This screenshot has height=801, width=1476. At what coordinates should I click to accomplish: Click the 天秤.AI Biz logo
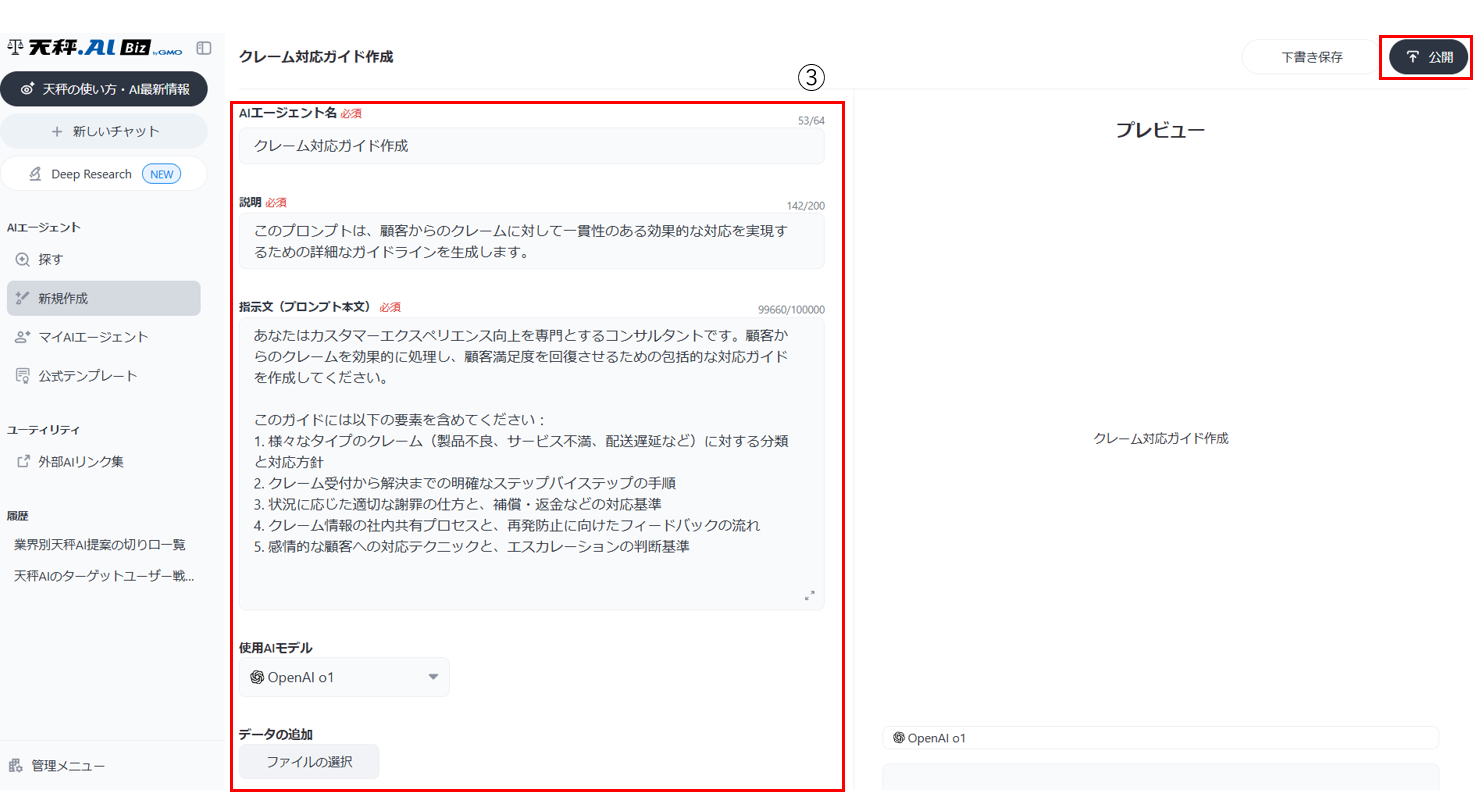(x=95, y=47)
